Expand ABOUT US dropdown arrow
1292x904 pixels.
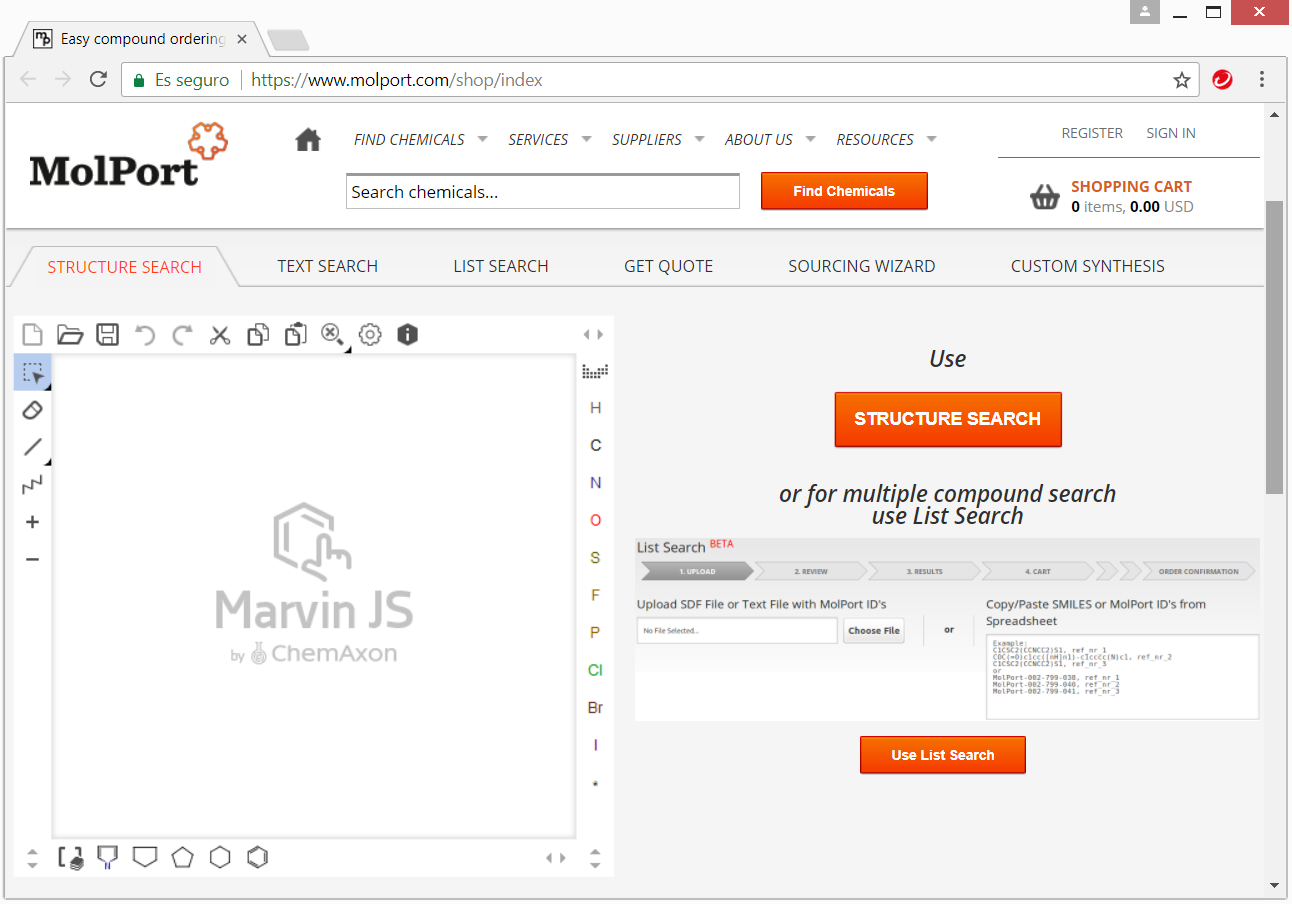810,139
